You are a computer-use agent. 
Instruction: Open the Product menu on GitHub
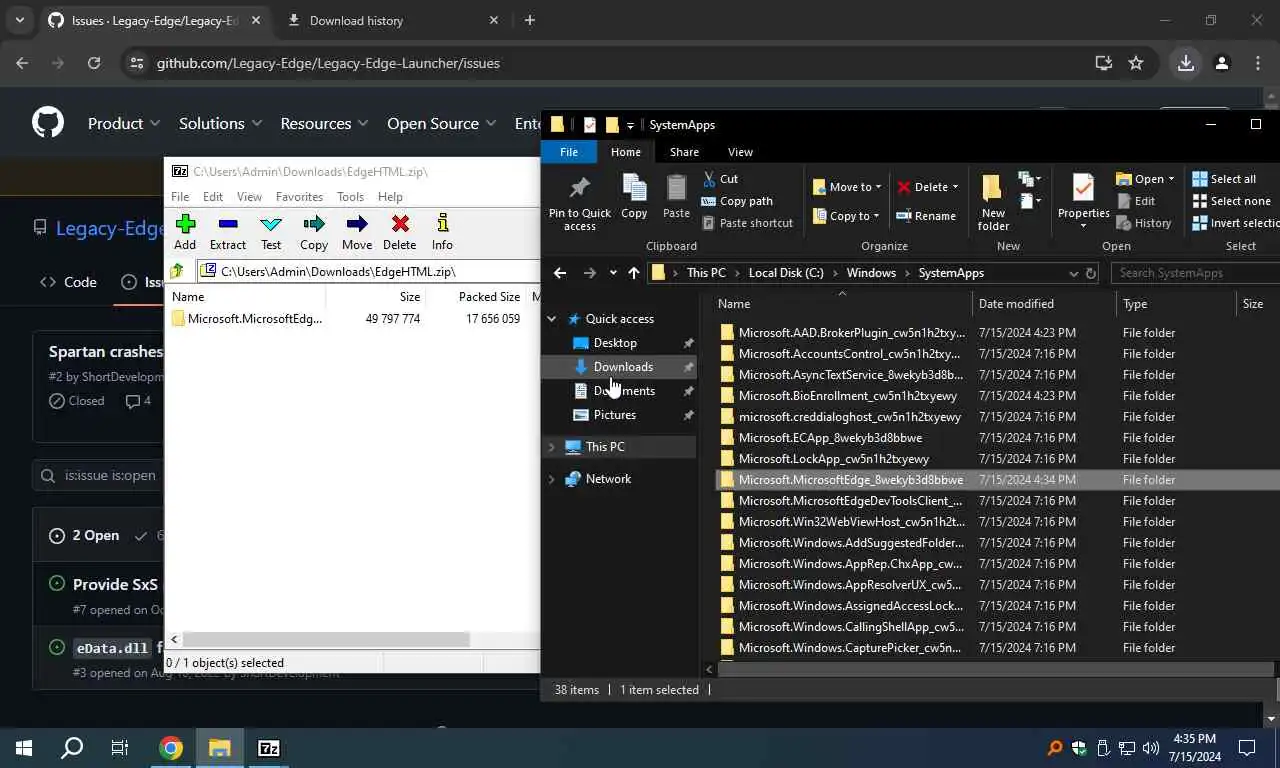click(124, 123)
